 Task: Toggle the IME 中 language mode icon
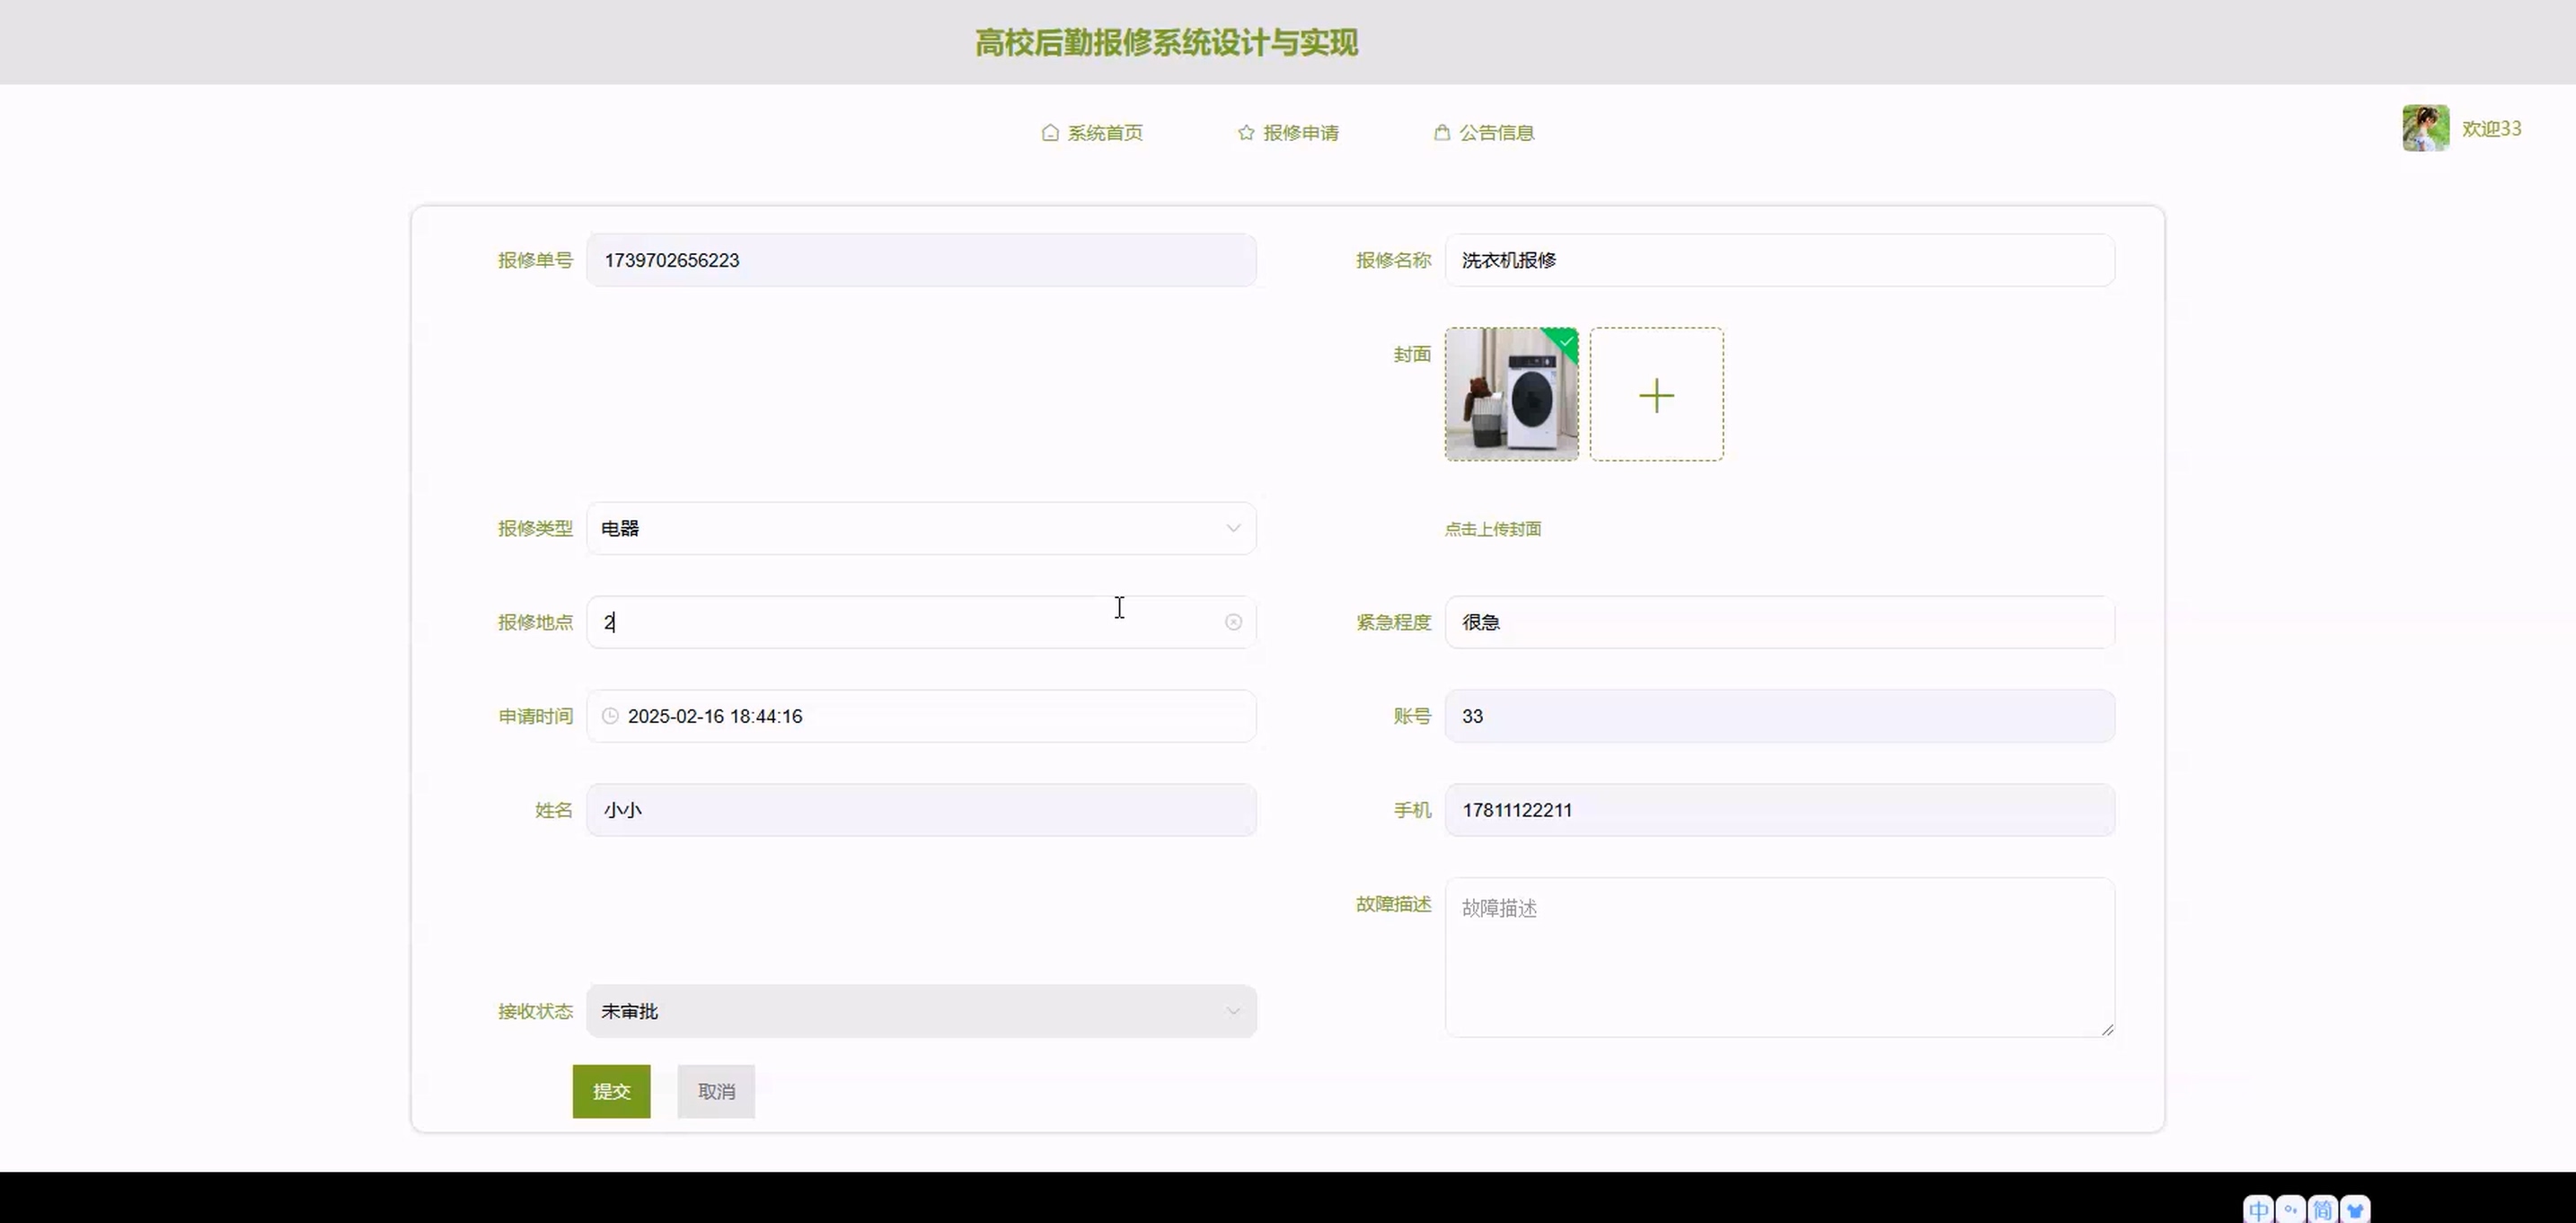2258,1210
